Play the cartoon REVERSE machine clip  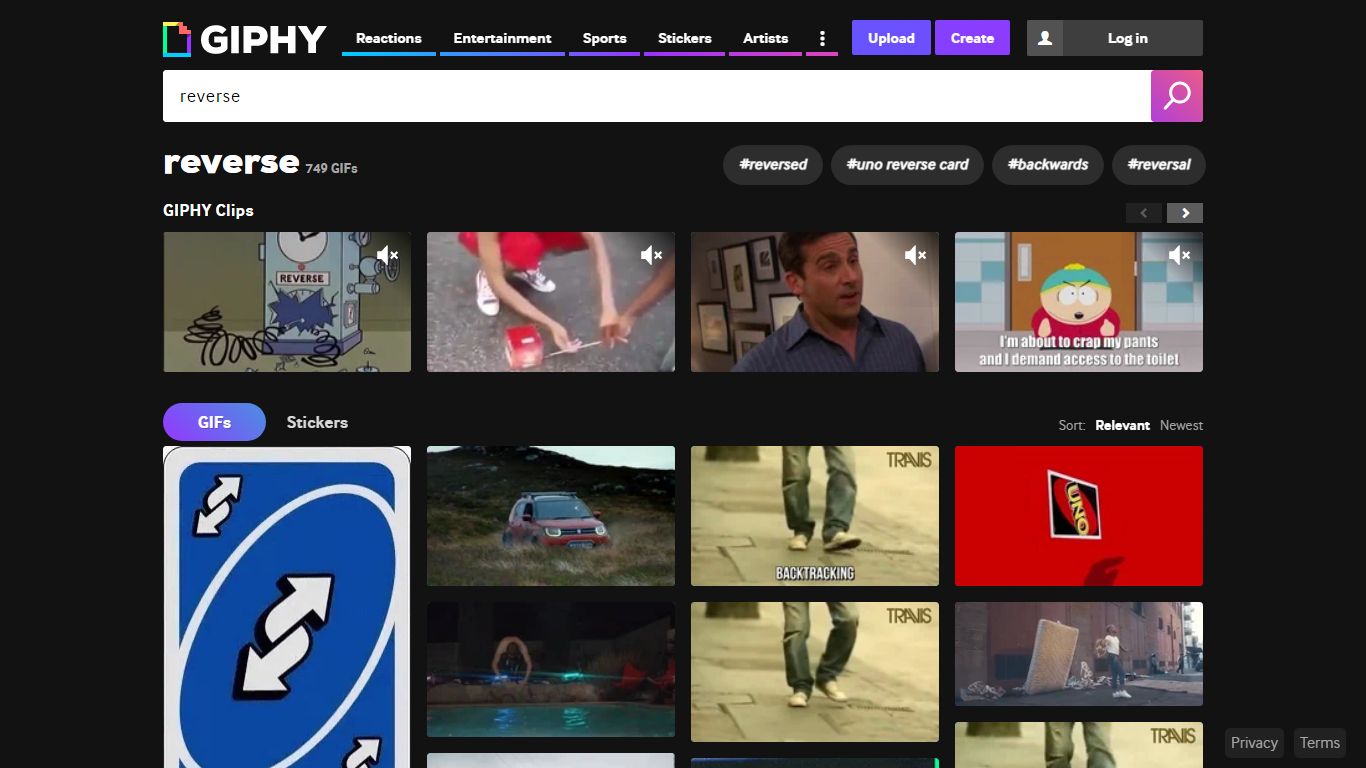coord(287,302)
